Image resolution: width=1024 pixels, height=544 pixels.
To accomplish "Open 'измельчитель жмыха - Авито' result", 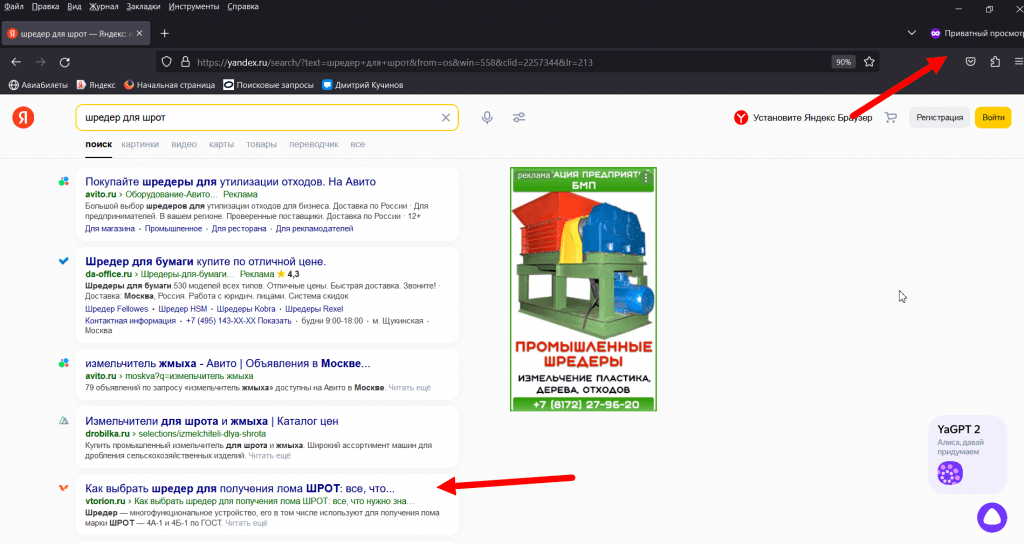I will tap(227, 363).
